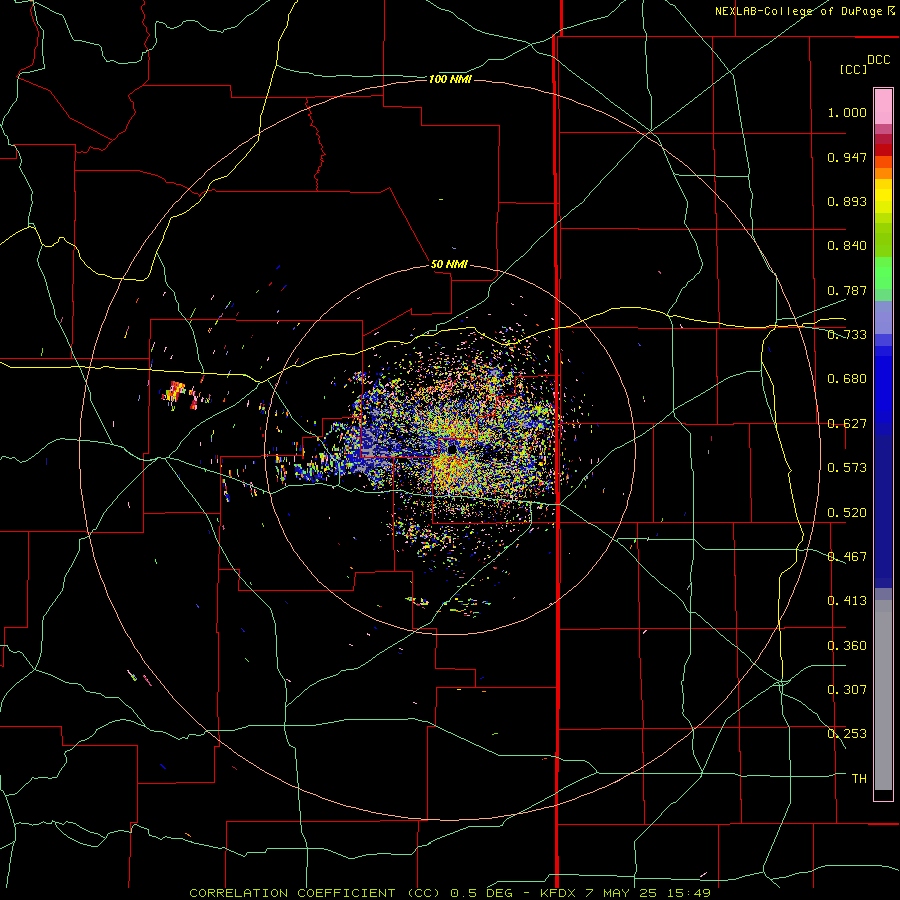Select the 0.467 scale value

[847, 557]
